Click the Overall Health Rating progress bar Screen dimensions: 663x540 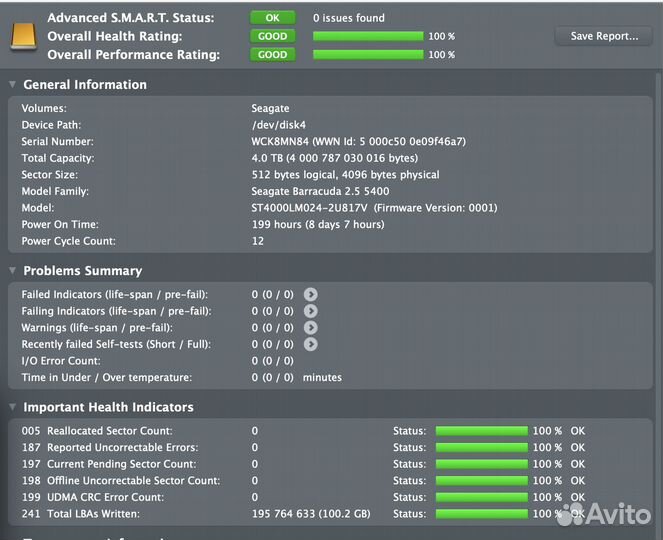tap(368, 36)
